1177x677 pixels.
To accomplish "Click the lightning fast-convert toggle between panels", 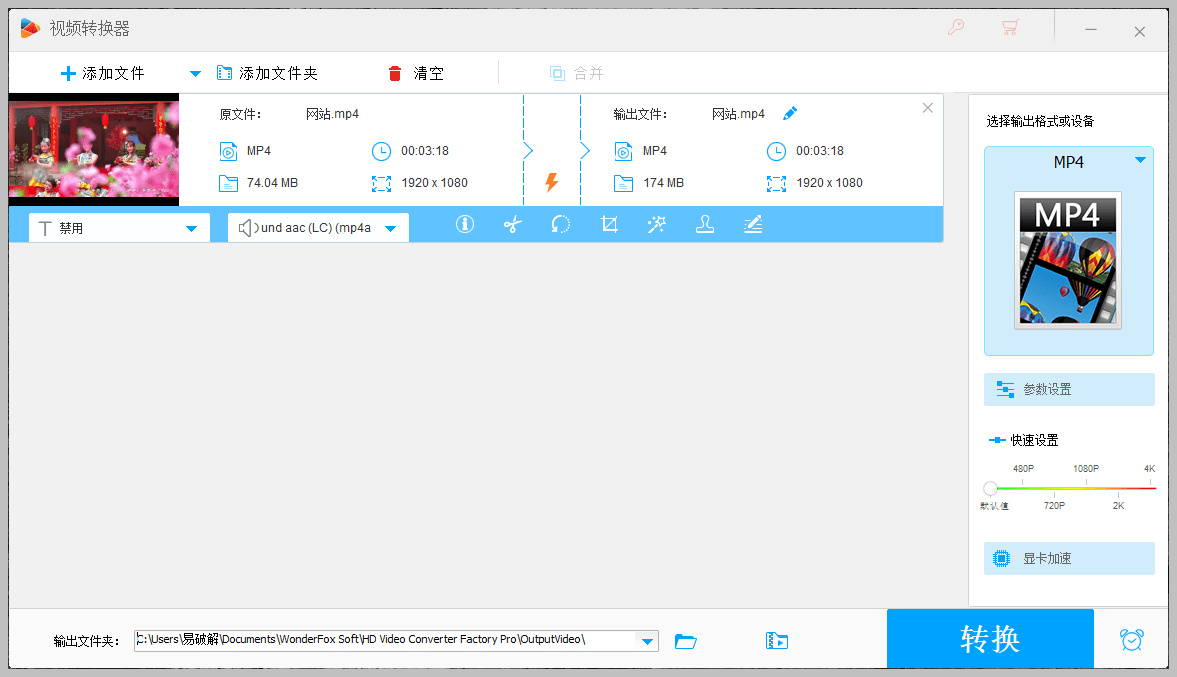I will 552,183.
